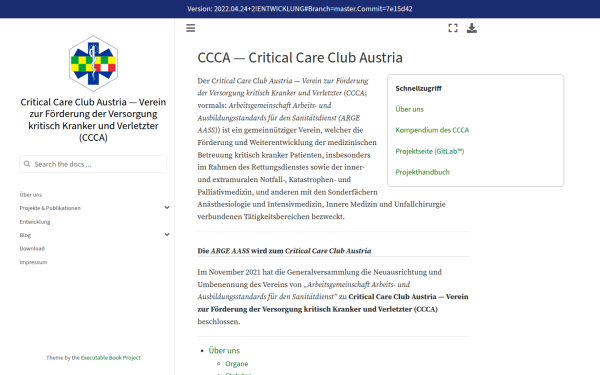Click the 'Die ARGE AASS wird zum' subheading
The width and height of the screenshot is (600, 375).
tap(284, 251)
